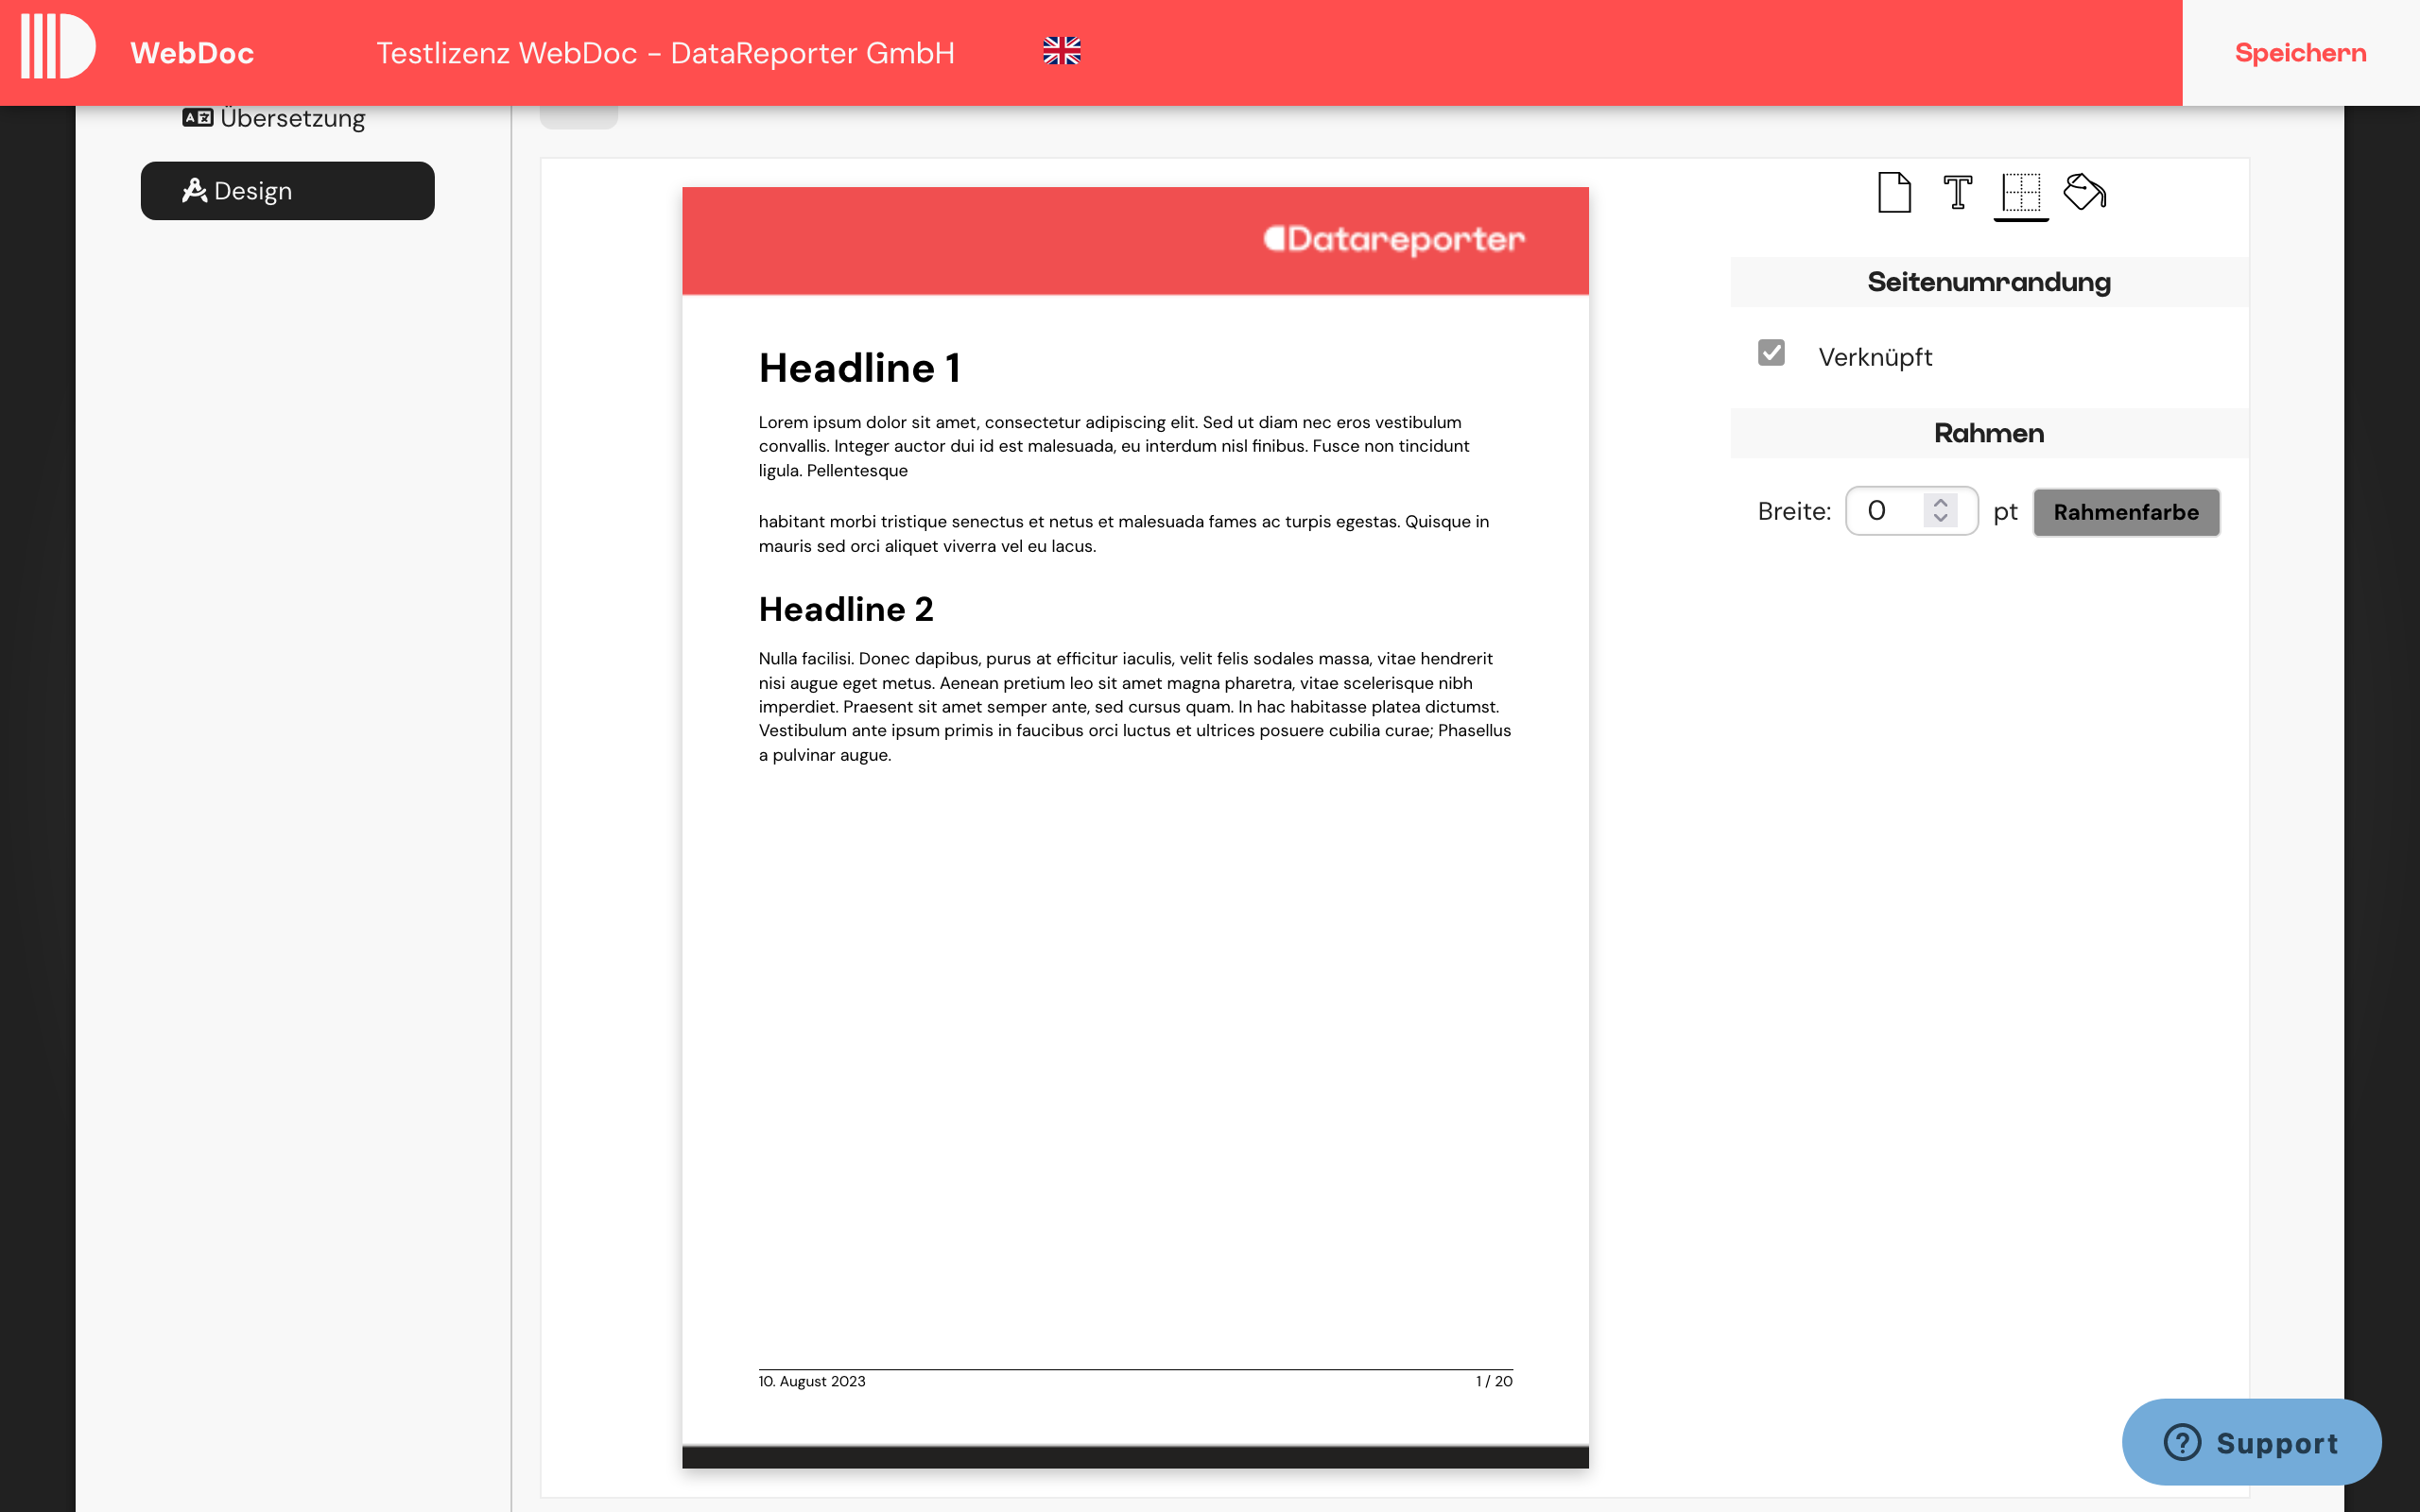The width and height of the screenshot is (2420, 1512).
Task: Click the A-Z Übersetzung icon
Action: (197, 117)
